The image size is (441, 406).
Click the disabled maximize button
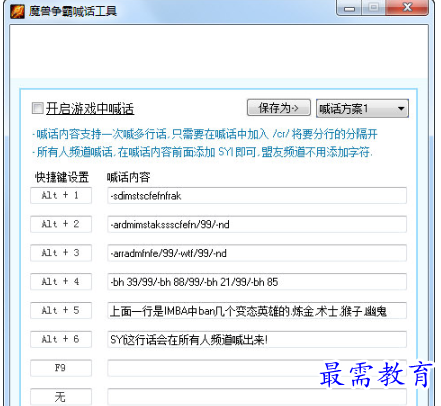(x=373, y=8)
